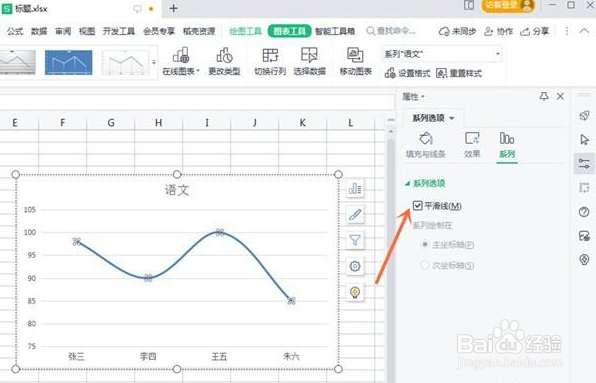The height and width of the screenshot is (383, 596).
Task: Click the location pin icon in sidebar
Action: (584, 260)
